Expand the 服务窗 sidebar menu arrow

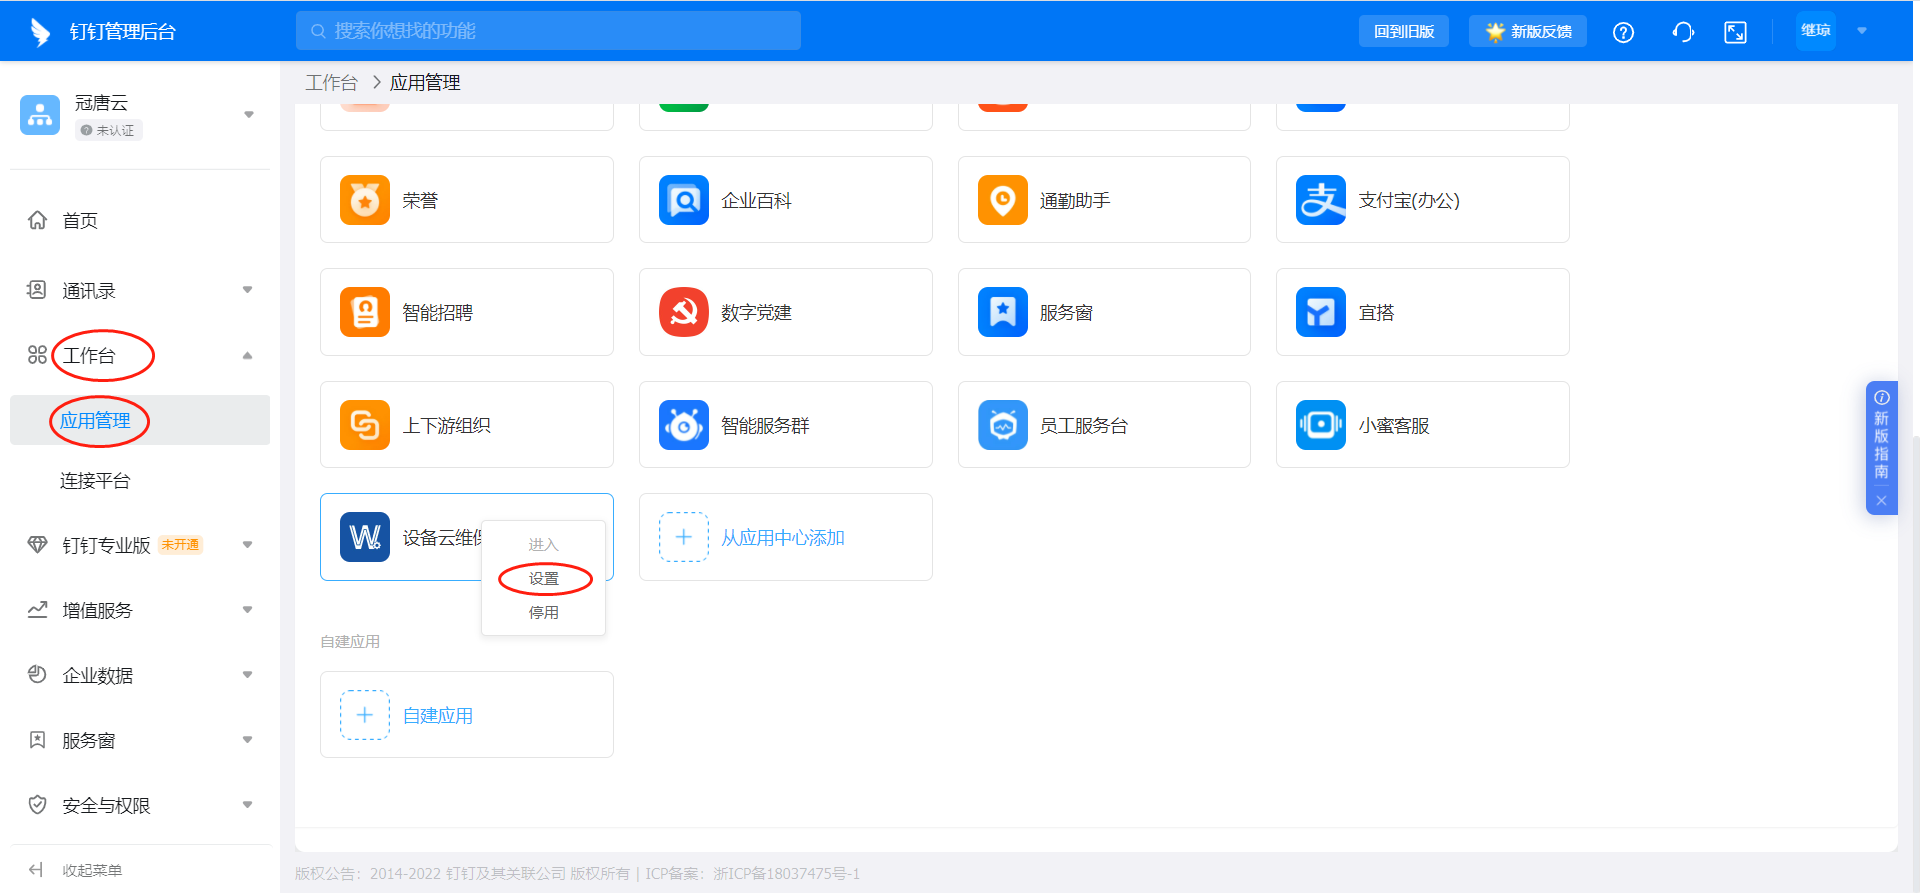click(247, 740)
